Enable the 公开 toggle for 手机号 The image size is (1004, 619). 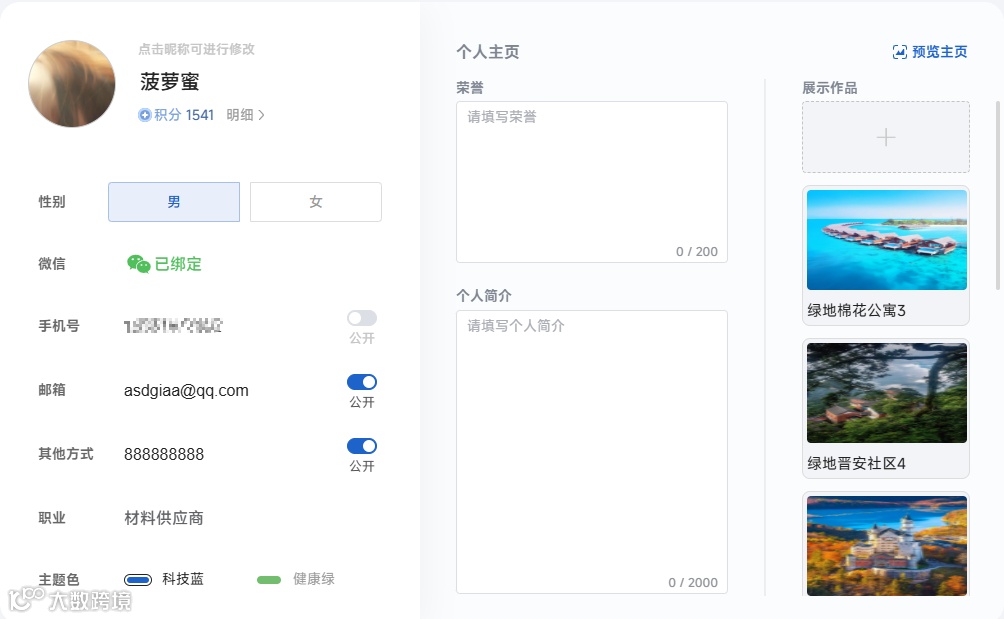coord(361,318)
